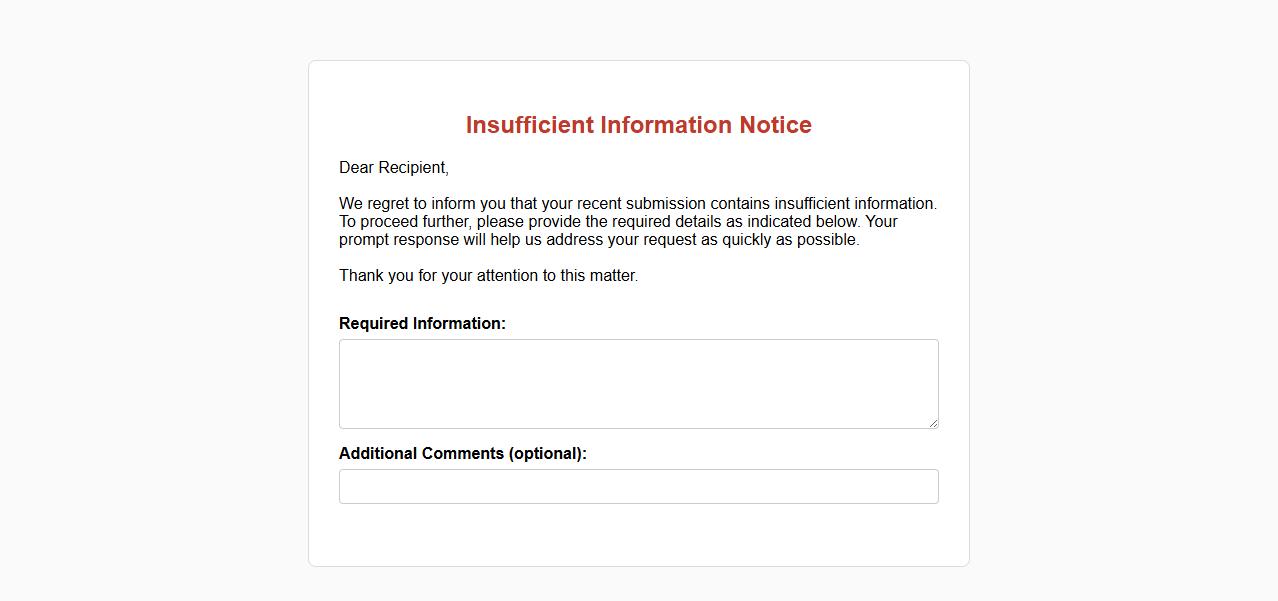The image size is (1278, 601).
Task: Click the 'Additional Comments (optional):' label
Action: click(462, 454)
